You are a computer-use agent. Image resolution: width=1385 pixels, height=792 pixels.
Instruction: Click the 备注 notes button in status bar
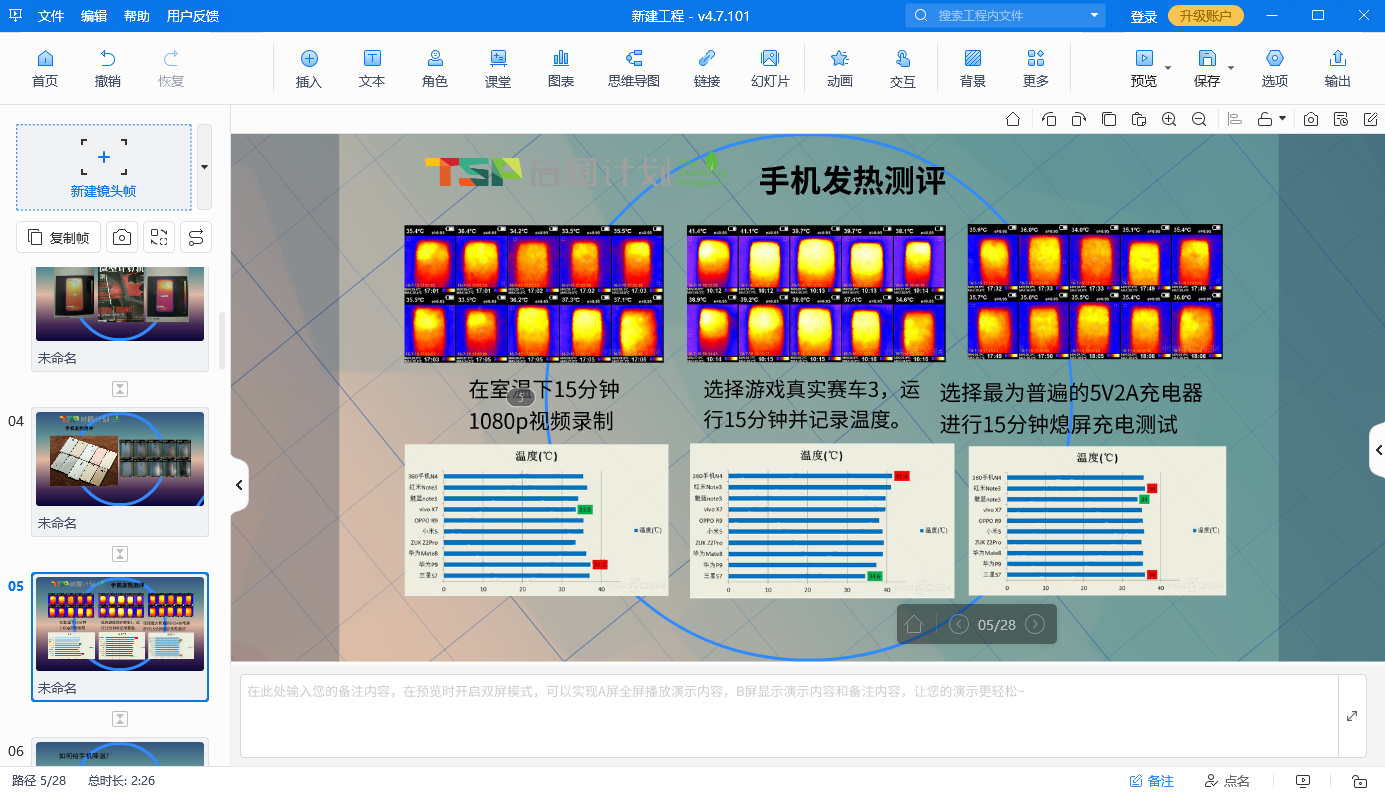pos(1151,781)
